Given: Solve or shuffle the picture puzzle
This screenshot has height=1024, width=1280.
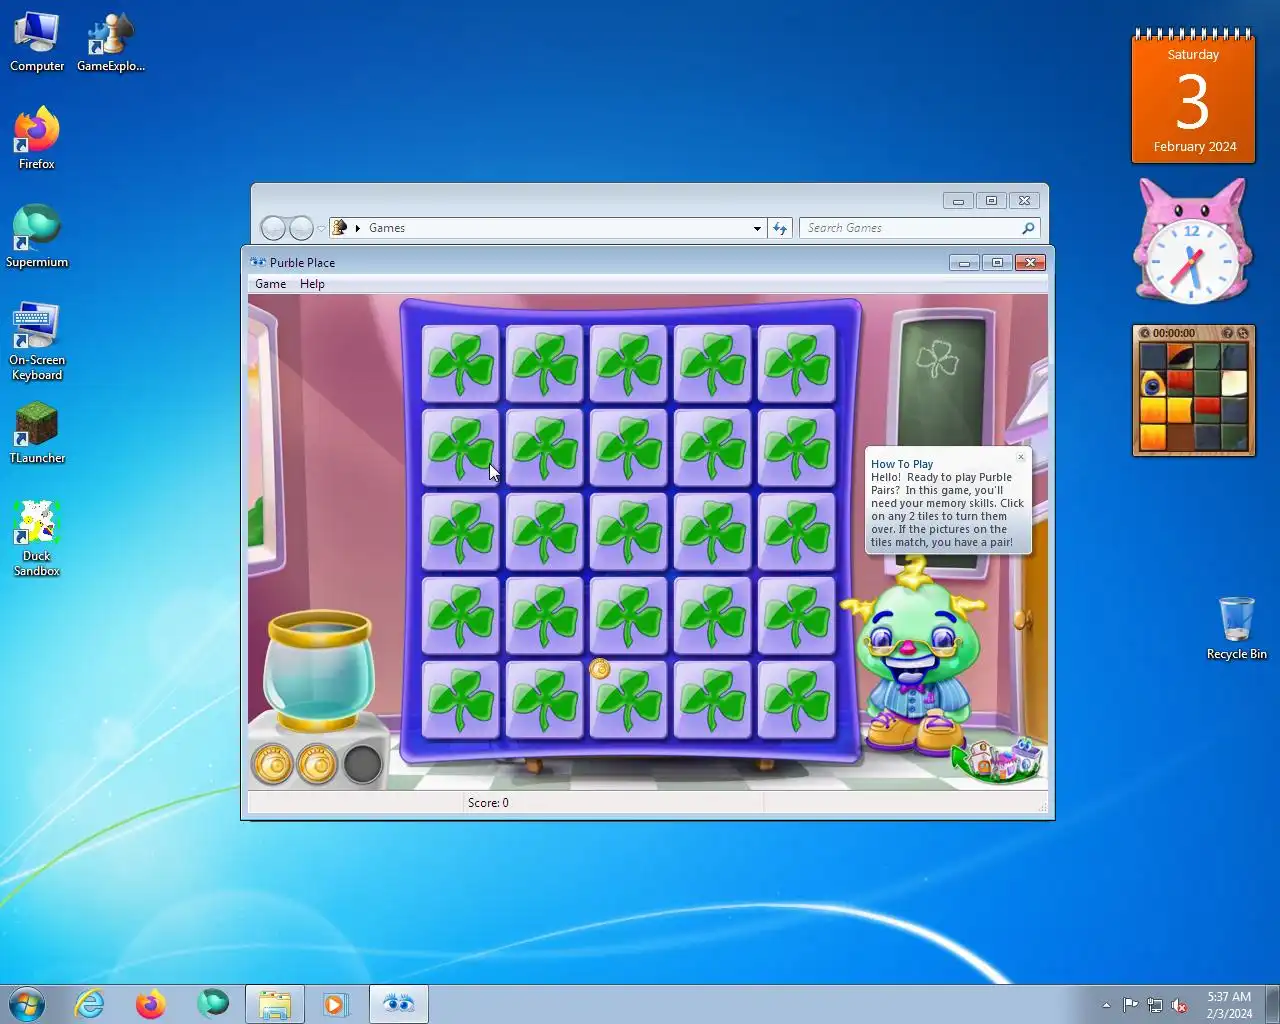Looking at the screenshot, I should [1242, 333].
